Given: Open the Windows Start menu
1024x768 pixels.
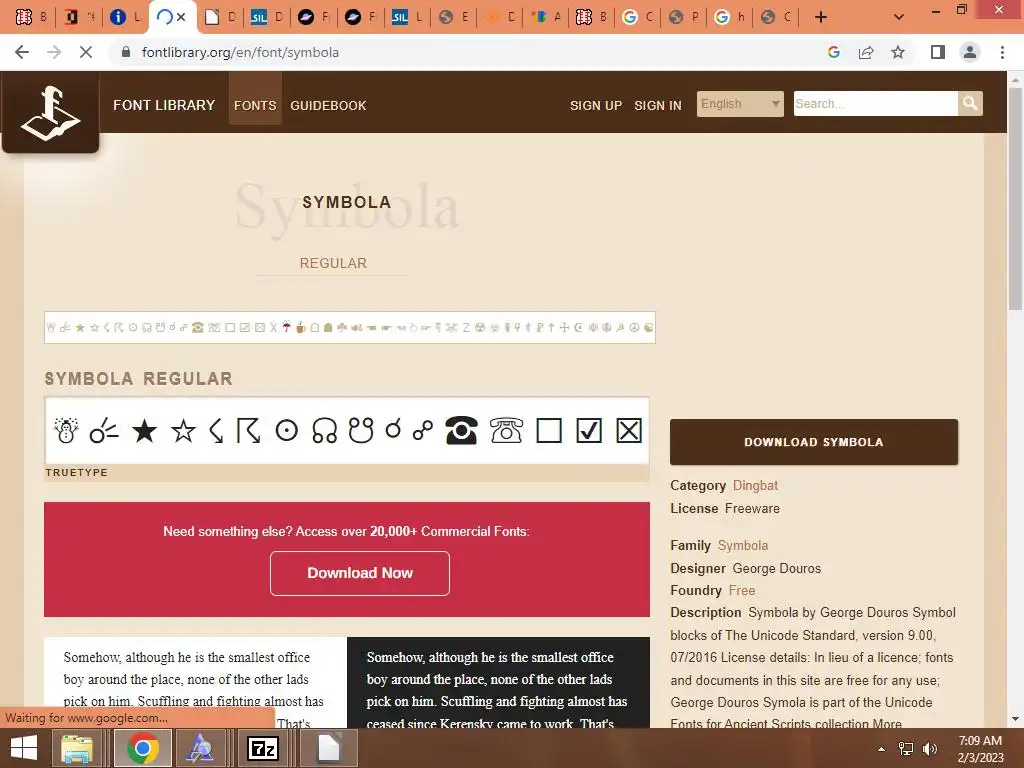Looking at the screenshot, I should point(24,748).
